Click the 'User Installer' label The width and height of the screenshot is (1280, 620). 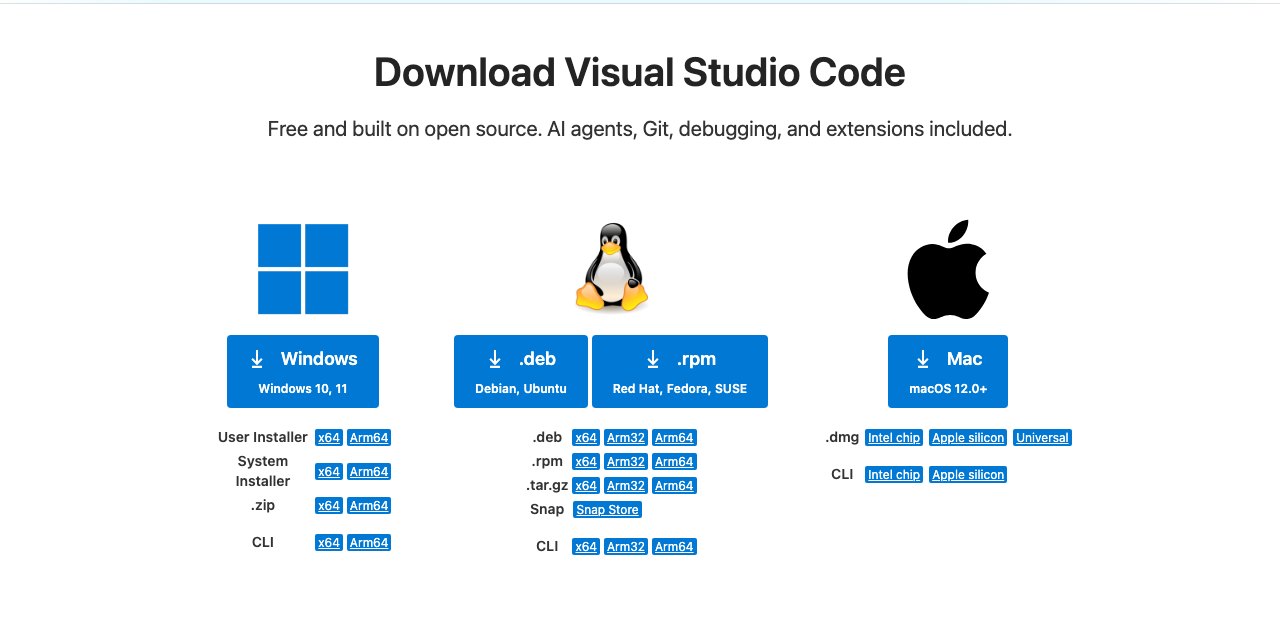coord(263,437)
